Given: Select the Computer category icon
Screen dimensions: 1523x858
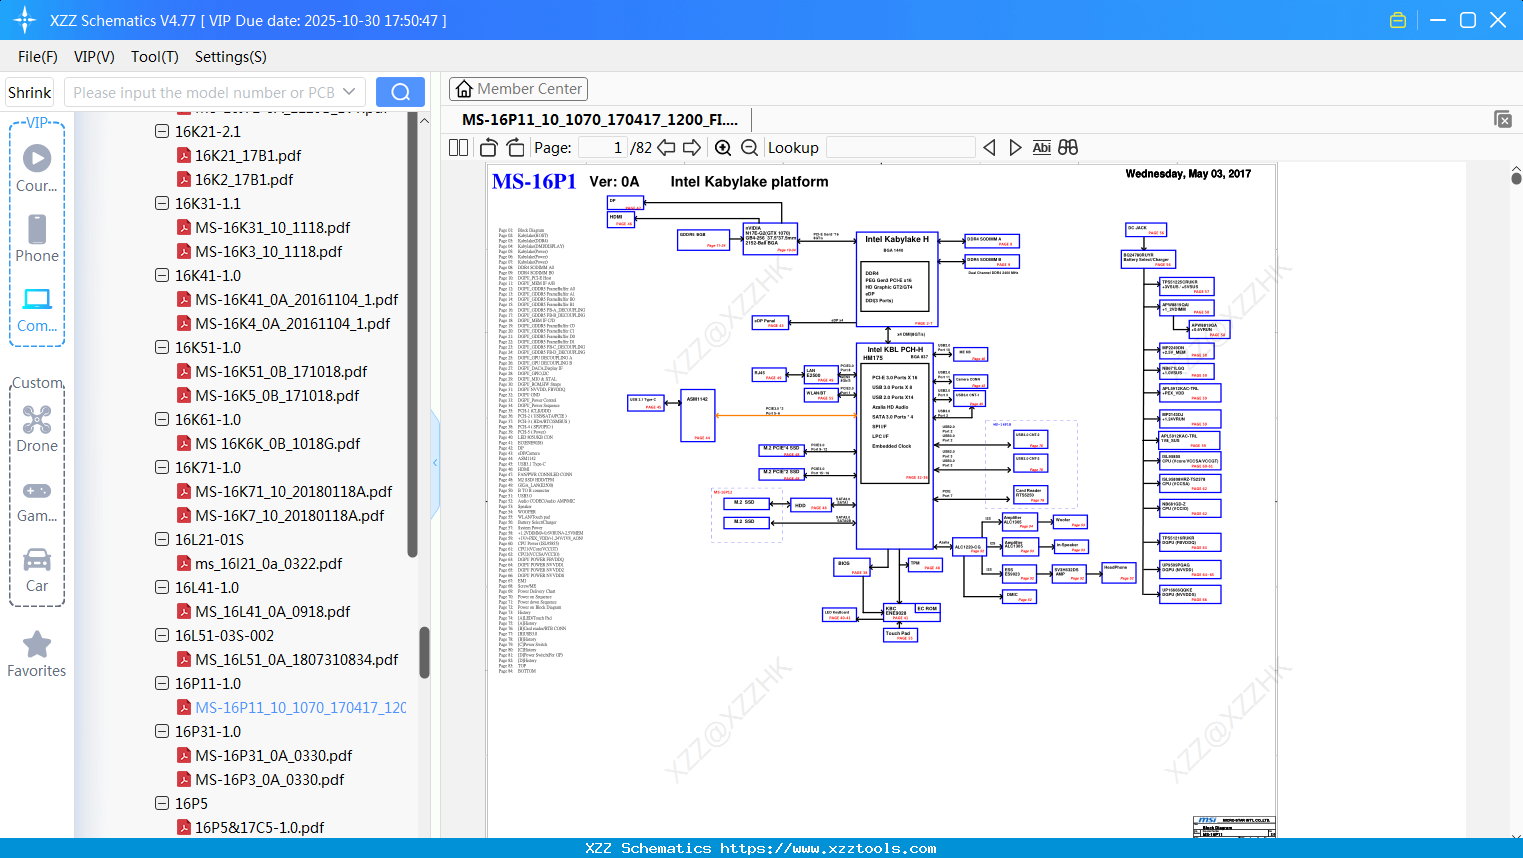Looking at the screenshot, I should click(37, 309).
